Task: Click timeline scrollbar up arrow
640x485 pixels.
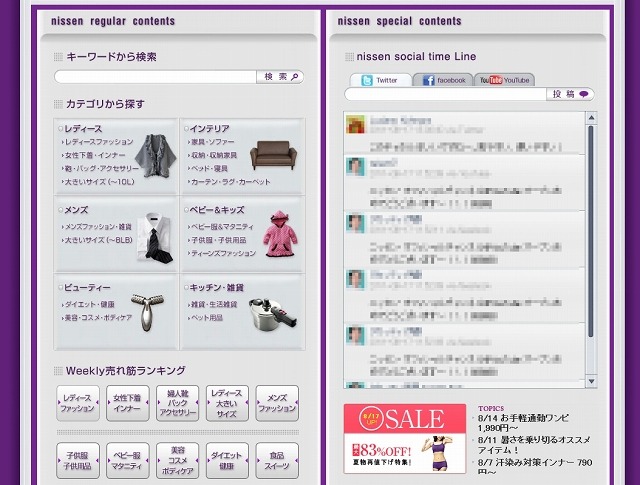Action: coord(591,118)
